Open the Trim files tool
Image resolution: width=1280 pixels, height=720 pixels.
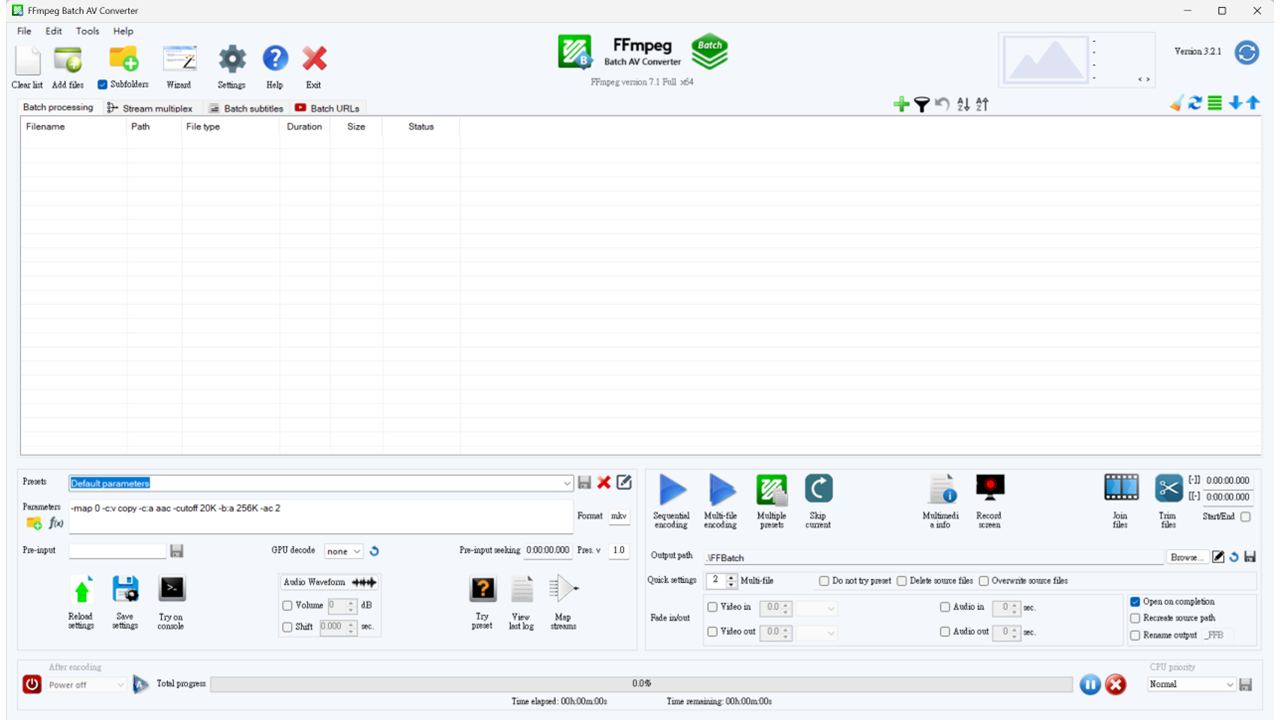[1168, 488]
